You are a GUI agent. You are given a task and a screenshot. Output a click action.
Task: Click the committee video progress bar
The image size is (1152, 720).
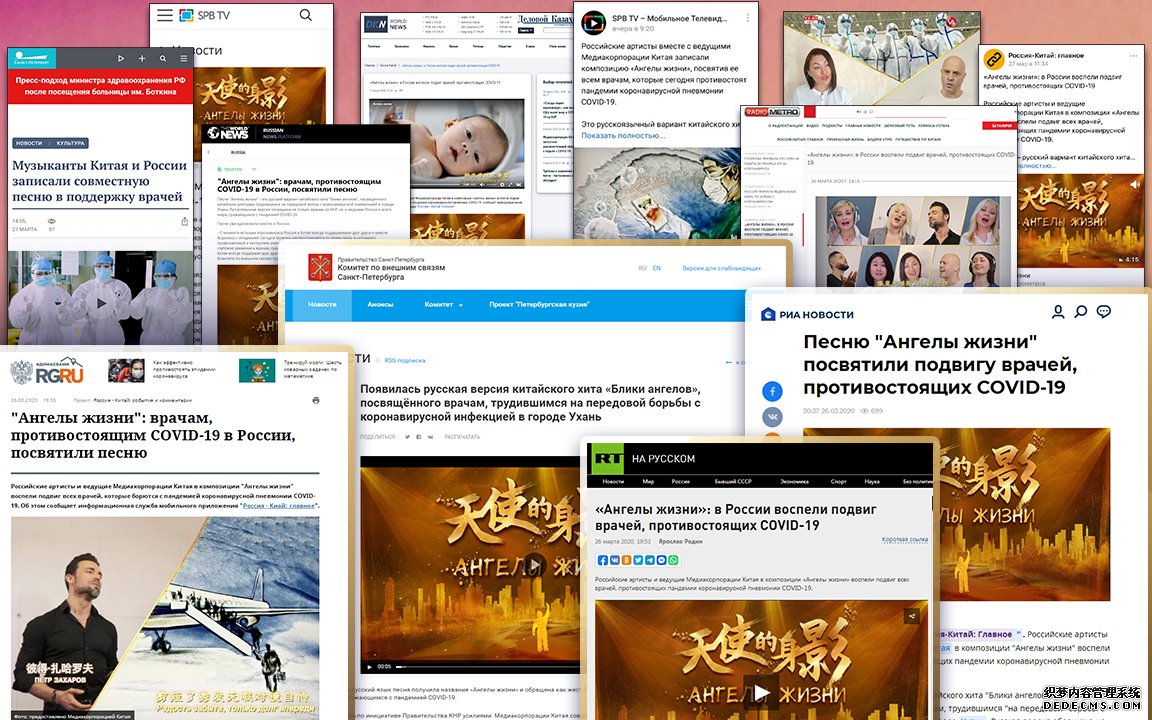[x=480, y=666]
